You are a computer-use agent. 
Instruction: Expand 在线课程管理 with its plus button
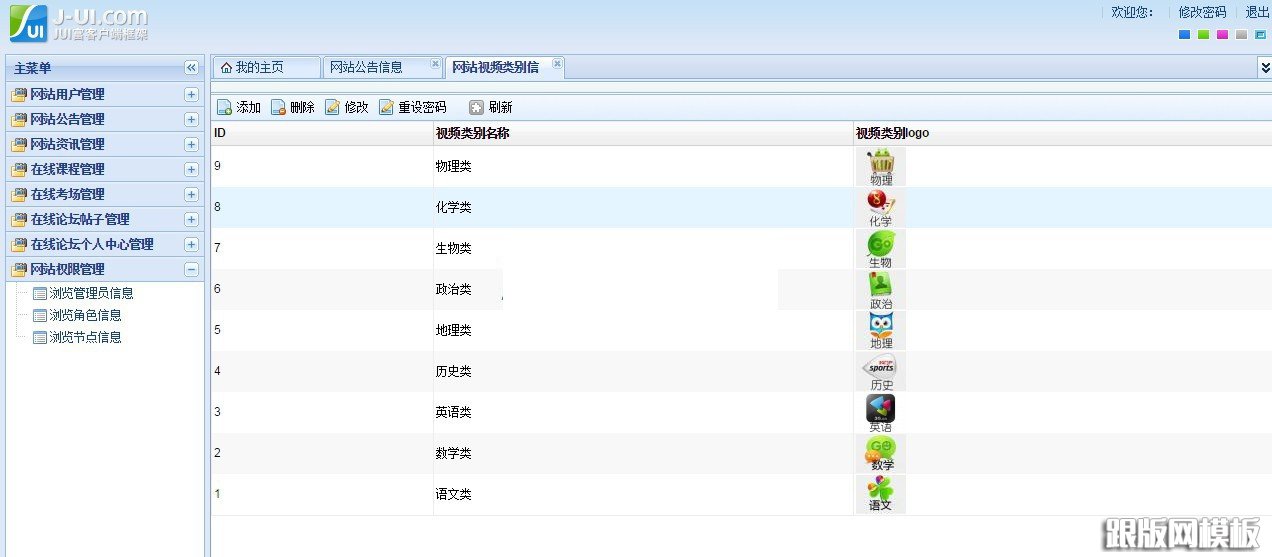[x=191, y=169]
